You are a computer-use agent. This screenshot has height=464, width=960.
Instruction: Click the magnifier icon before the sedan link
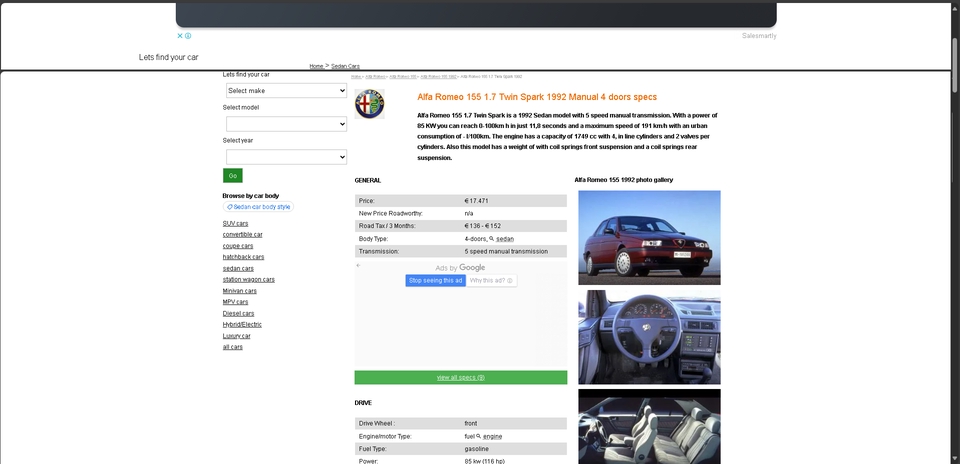pos(492,239)
